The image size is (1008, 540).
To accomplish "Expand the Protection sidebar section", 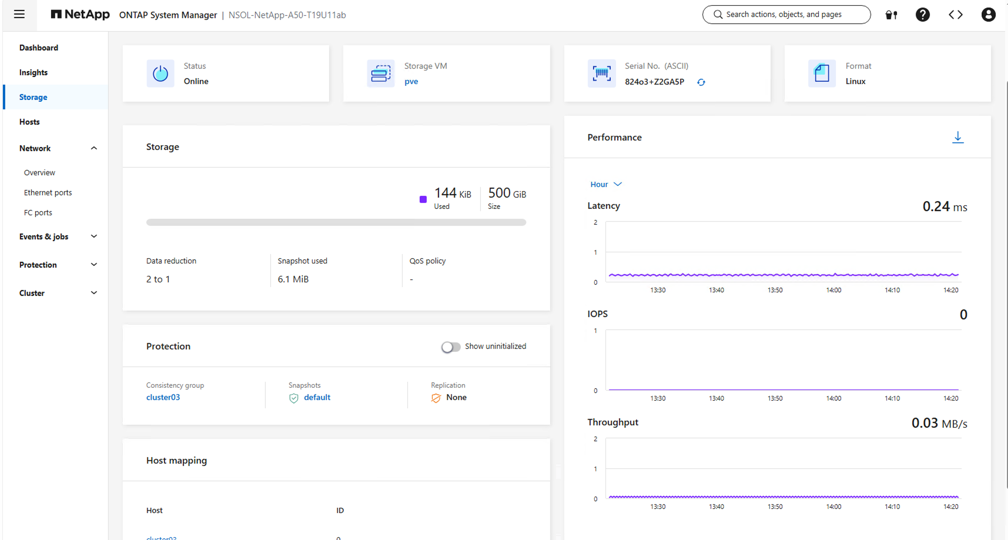I will click(94, 265).
